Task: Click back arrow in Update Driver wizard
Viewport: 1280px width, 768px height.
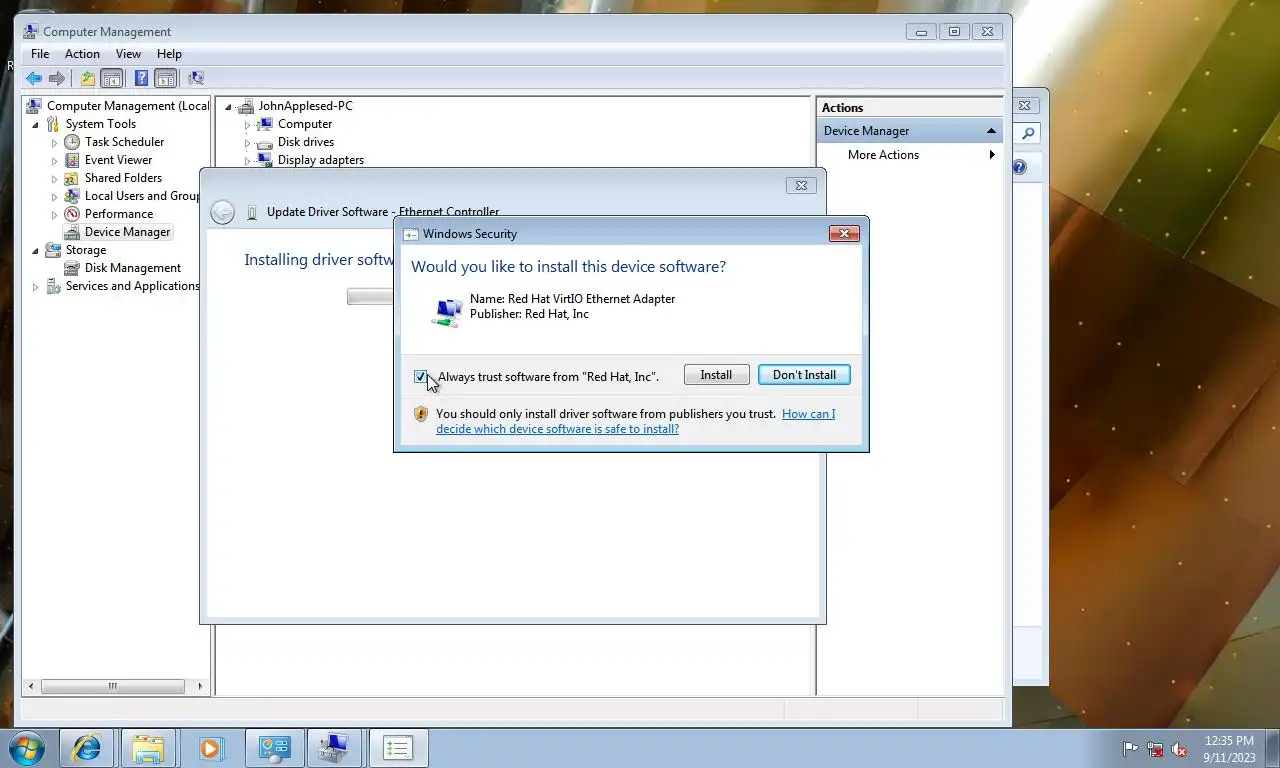Action: (x=222, y=212)
